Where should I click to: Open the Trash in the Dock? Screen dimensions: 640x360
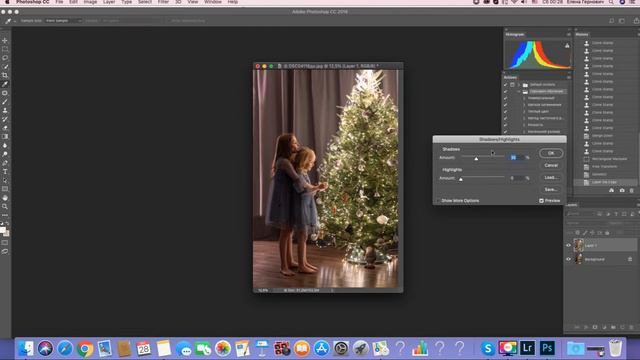(x=616, y=348)
